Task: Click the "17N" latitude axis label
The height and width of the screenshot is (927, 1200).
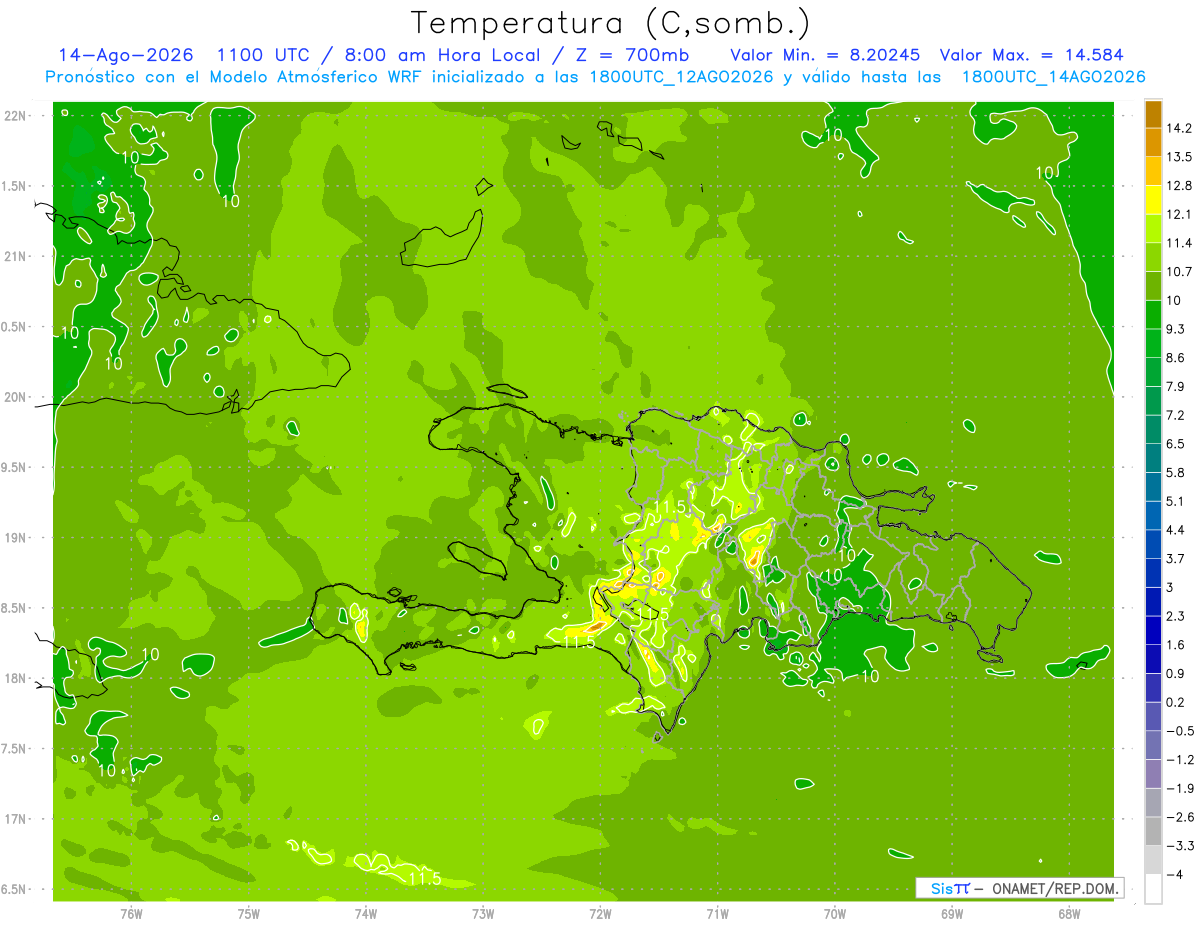Action: click(x=15, y=819)
